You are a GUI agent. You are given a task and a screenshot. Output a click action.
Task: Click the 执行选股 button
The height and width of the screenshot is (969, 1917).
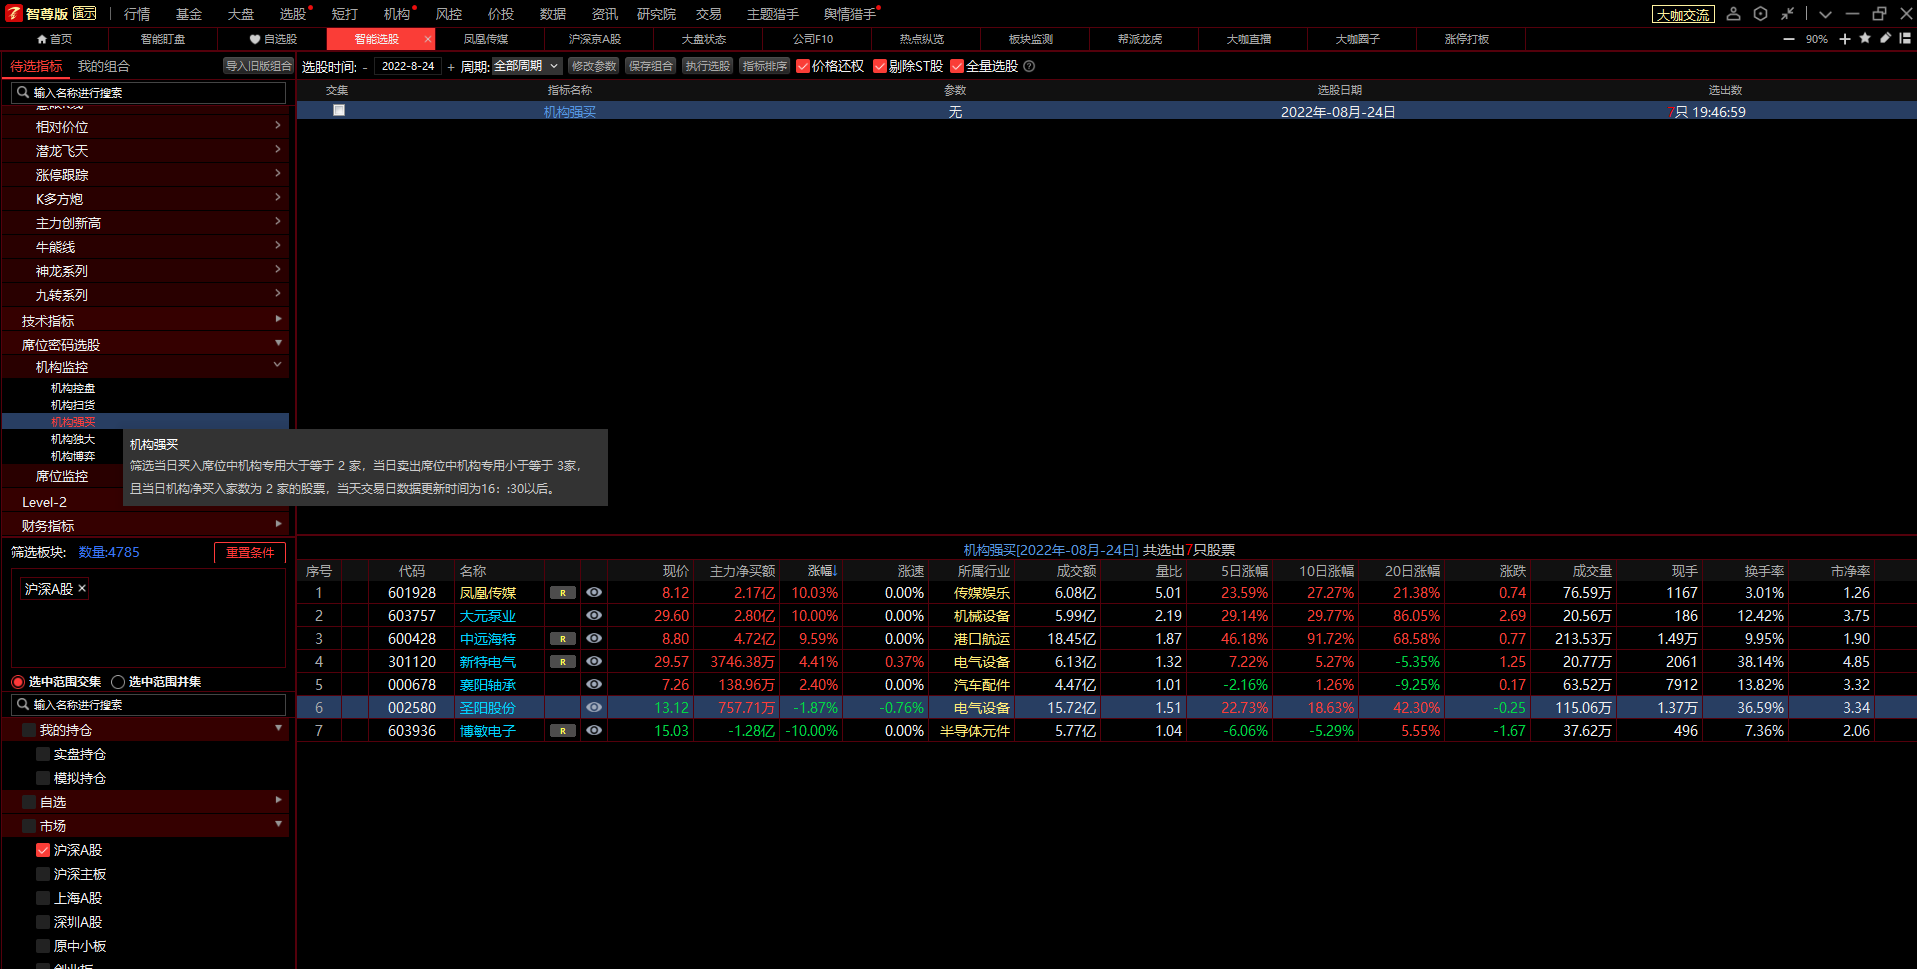pyautogui.click(x=708, y=66)
